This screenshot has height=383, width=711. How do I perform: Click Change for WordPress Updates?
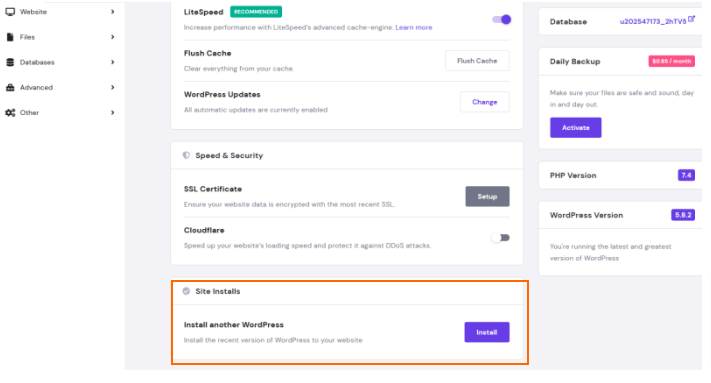tap(485, 102)
